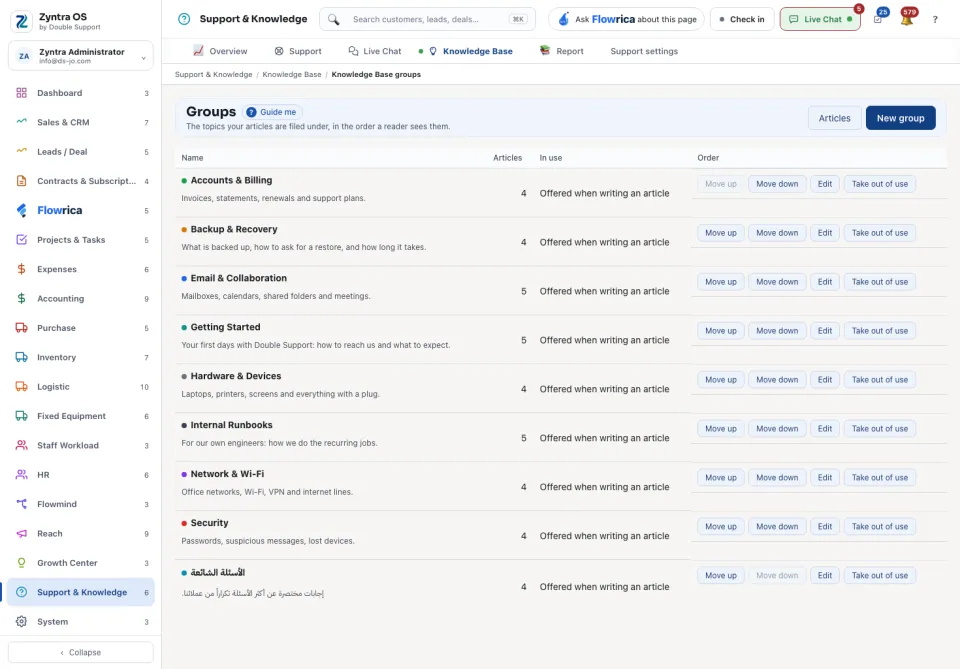Viewport: 960px width, 669px height.
Task: Collapse the sidebar
Action: click(81, 652)
